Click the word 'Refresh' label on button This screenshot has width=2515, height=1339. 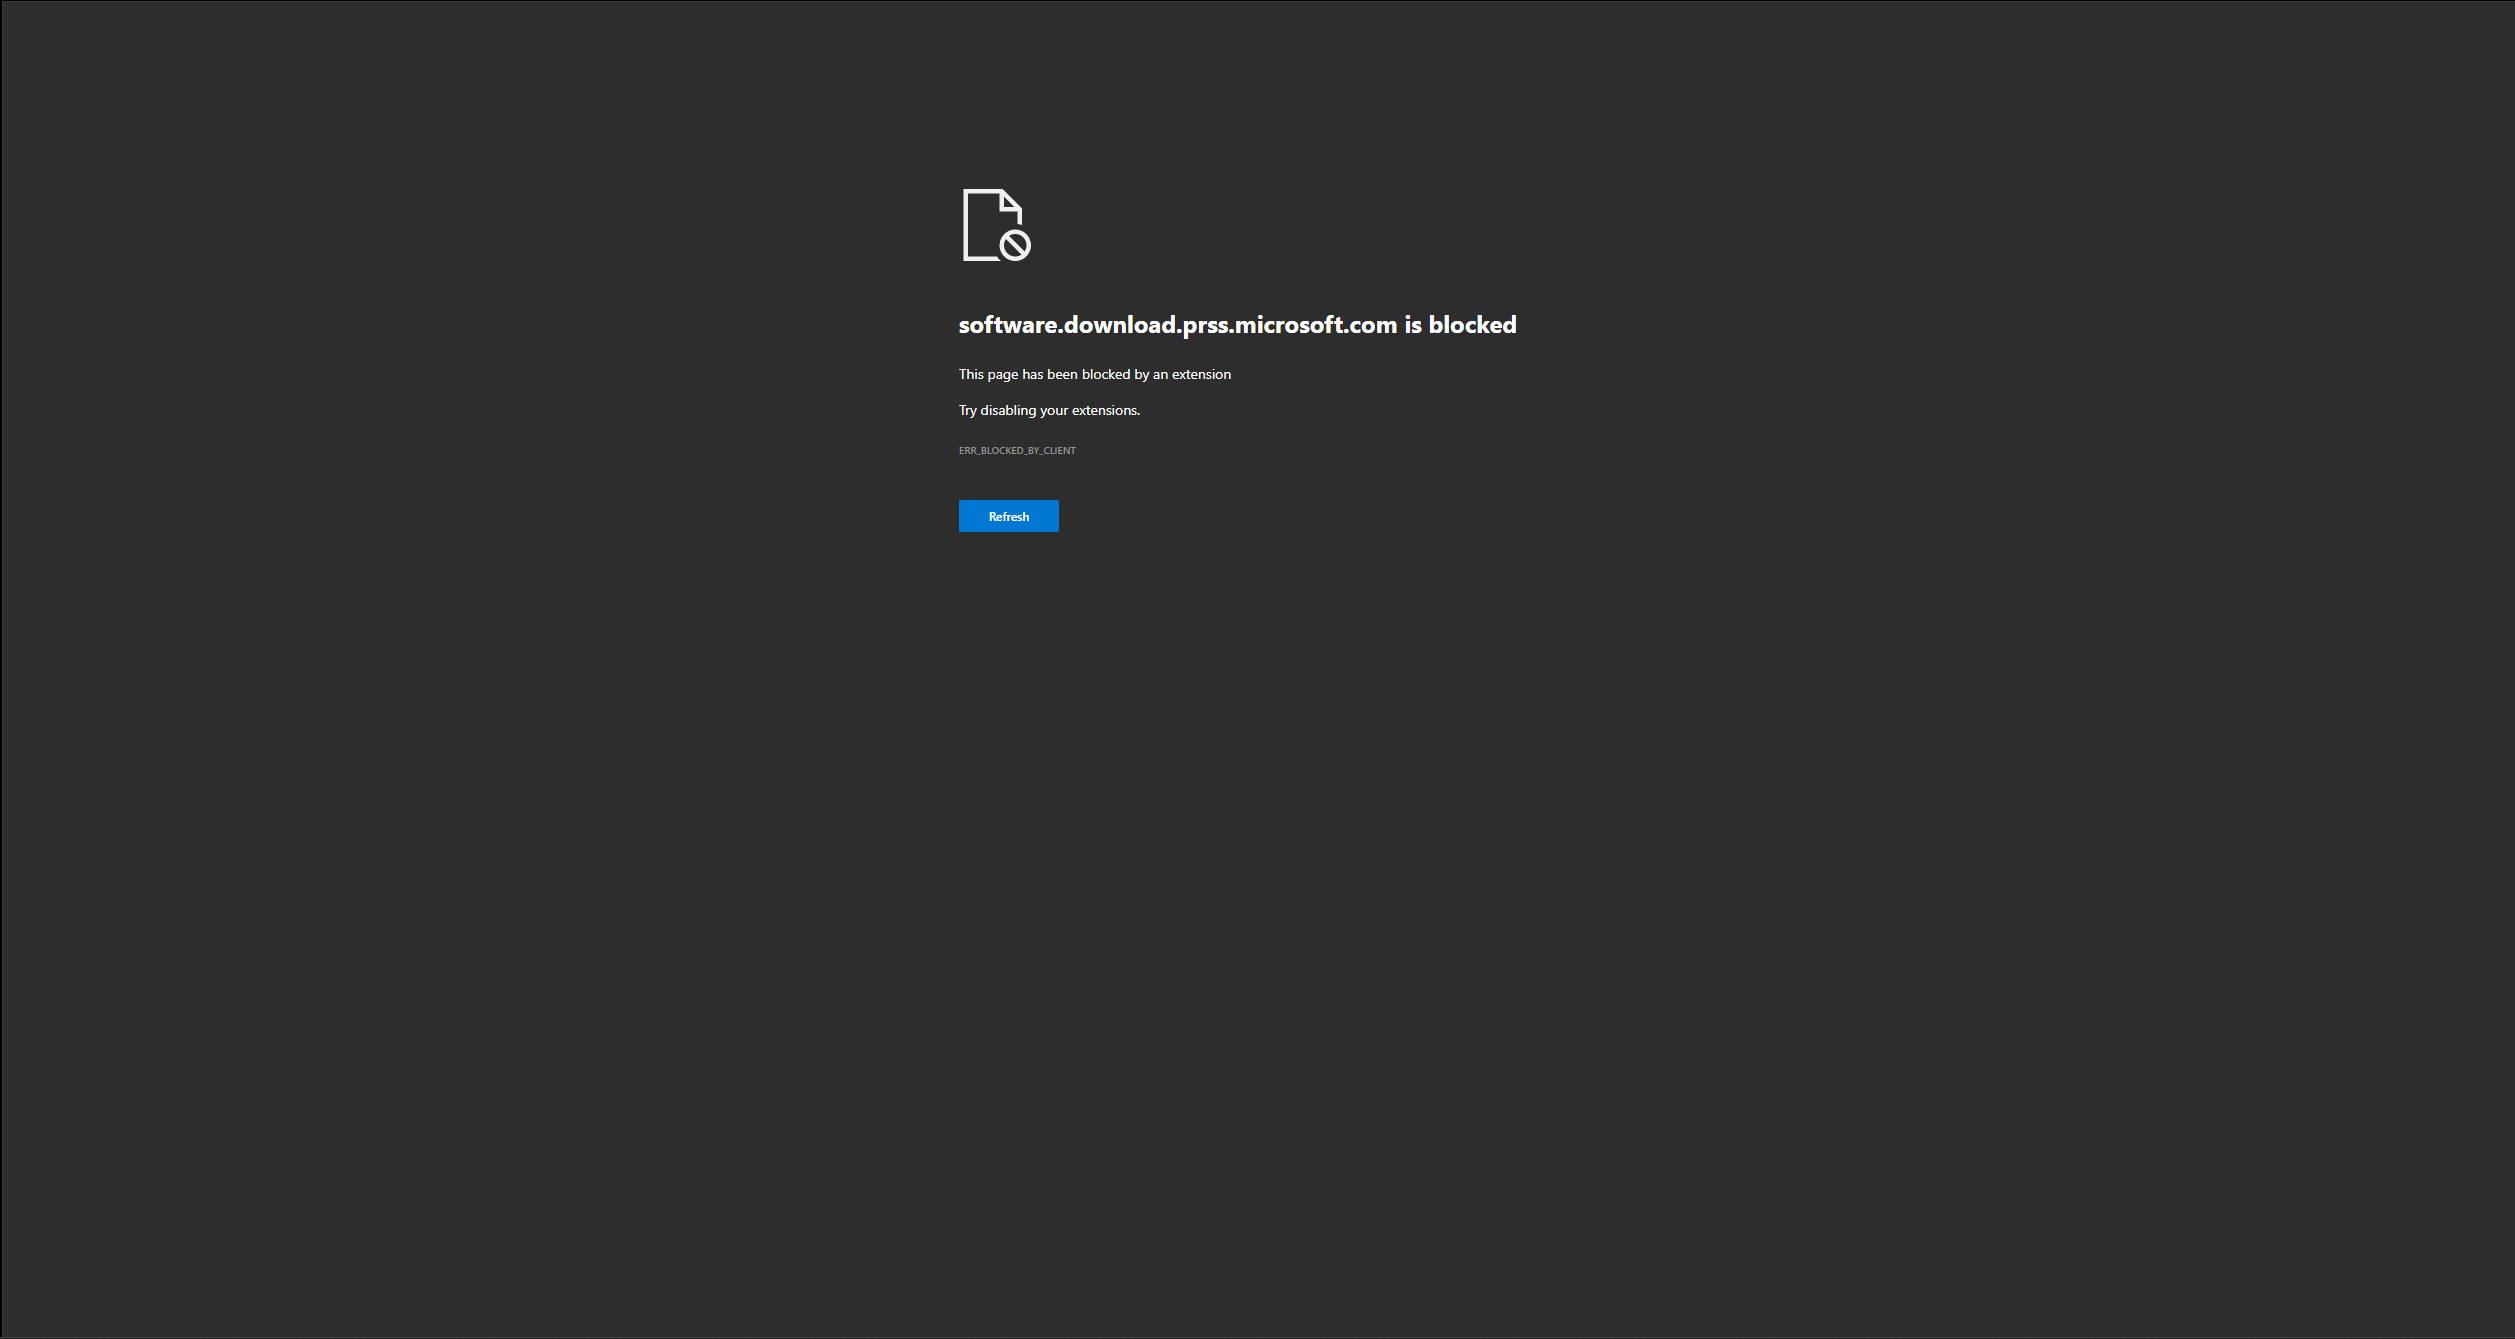[x=1008, y=517]
